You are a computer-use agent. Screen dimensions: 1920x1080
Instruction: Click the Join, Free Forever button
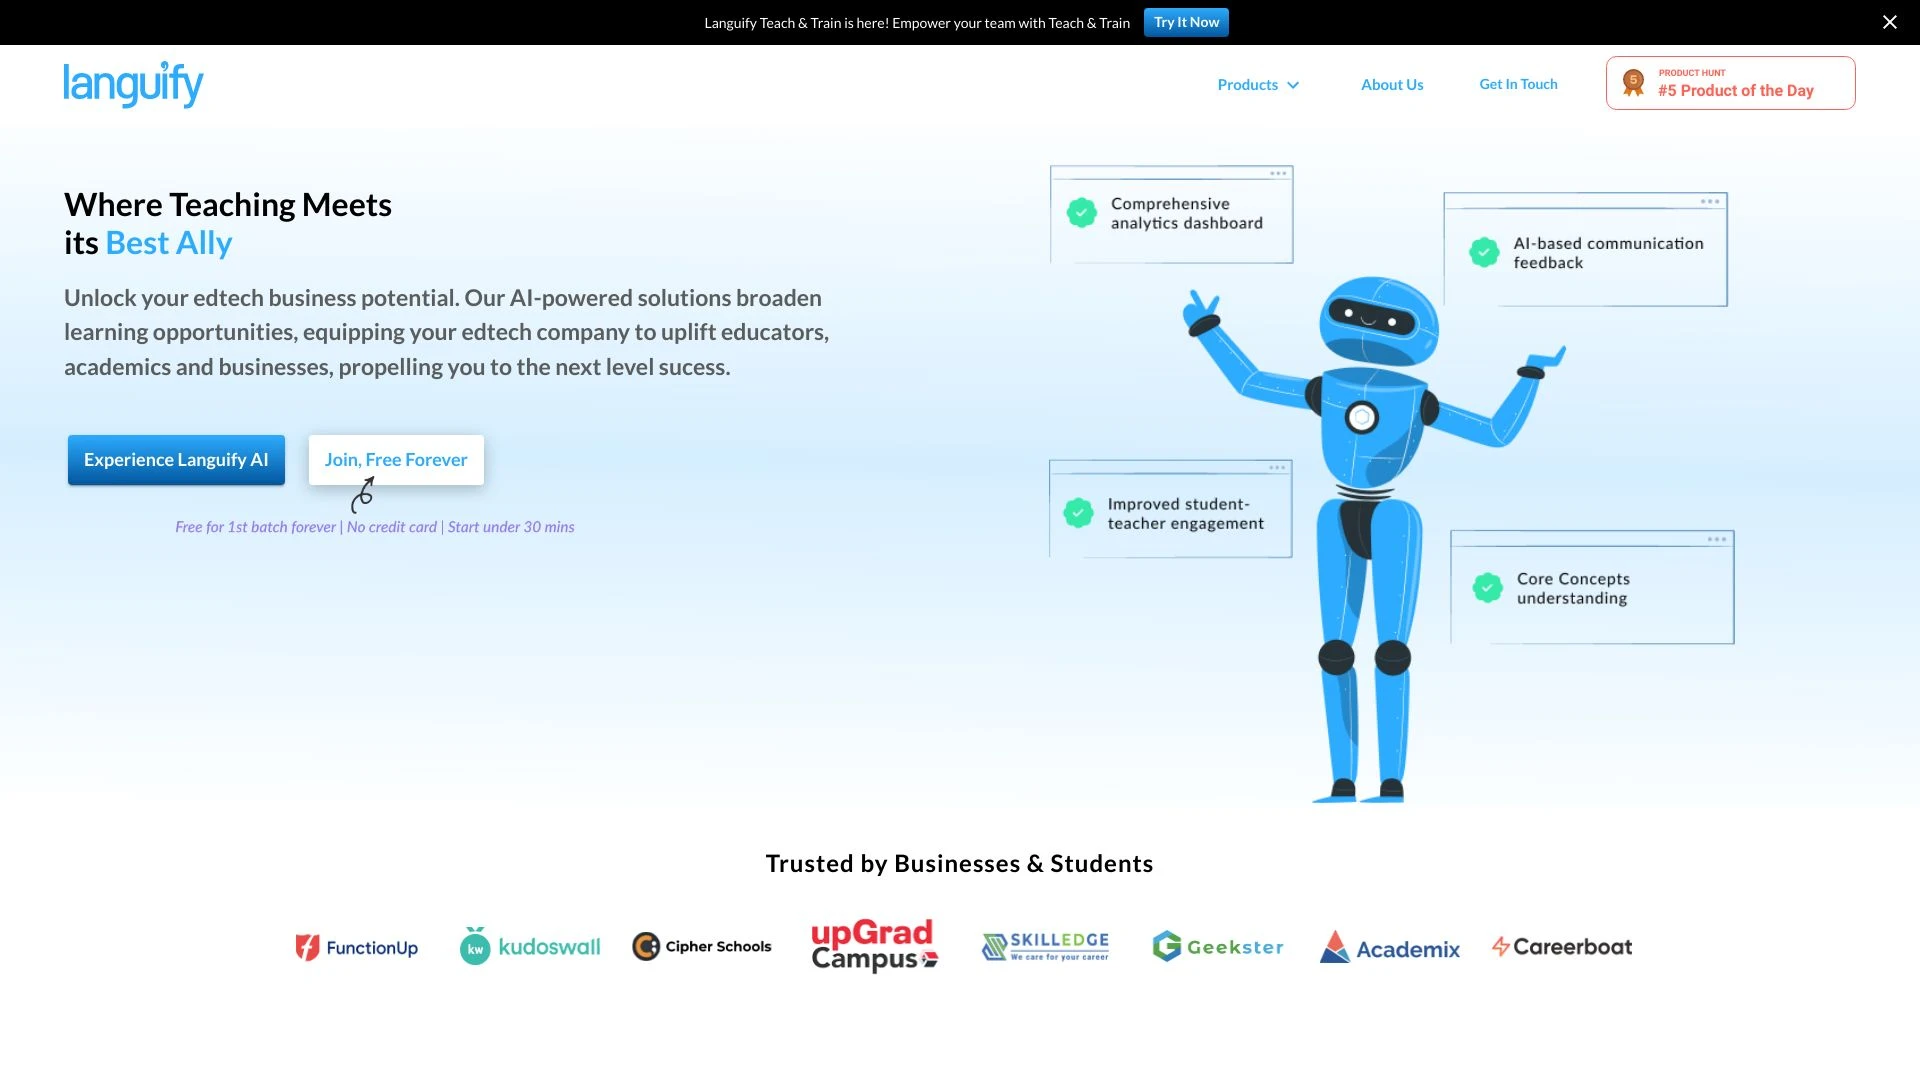pos(396,459)
